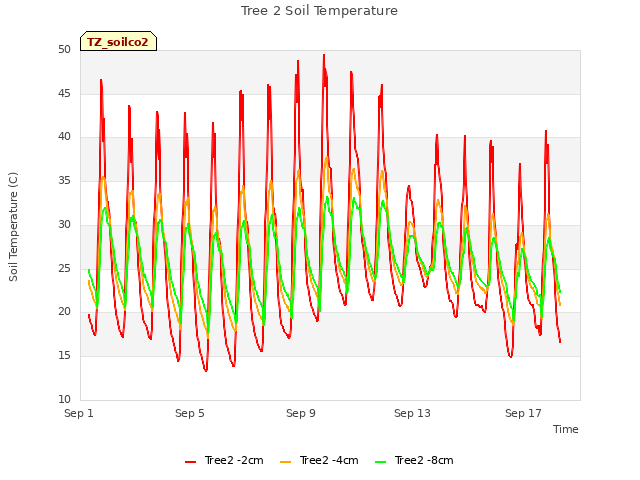Select the Tree2 -2cm legend entry
Screen dimensions: 640x480
click(224, 460)
